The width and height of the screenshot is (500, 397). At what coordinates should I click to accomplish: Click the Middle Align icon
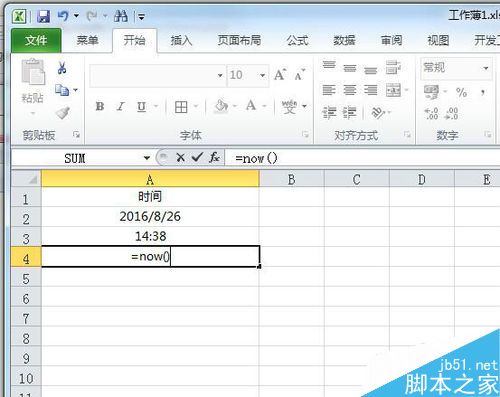(350, 68)
